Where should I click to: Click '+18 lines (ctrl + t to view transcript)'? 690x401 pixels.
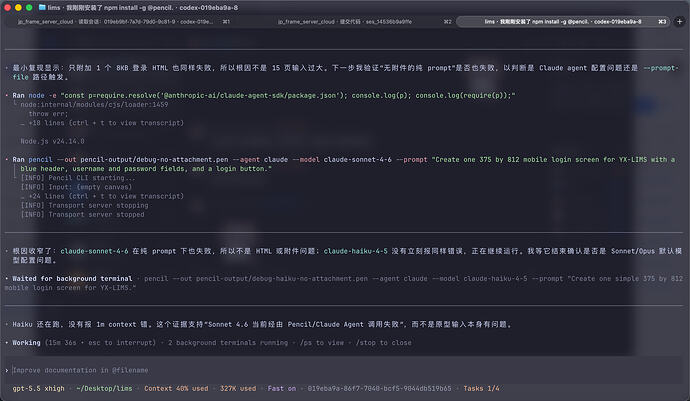[x=106, y=123]
